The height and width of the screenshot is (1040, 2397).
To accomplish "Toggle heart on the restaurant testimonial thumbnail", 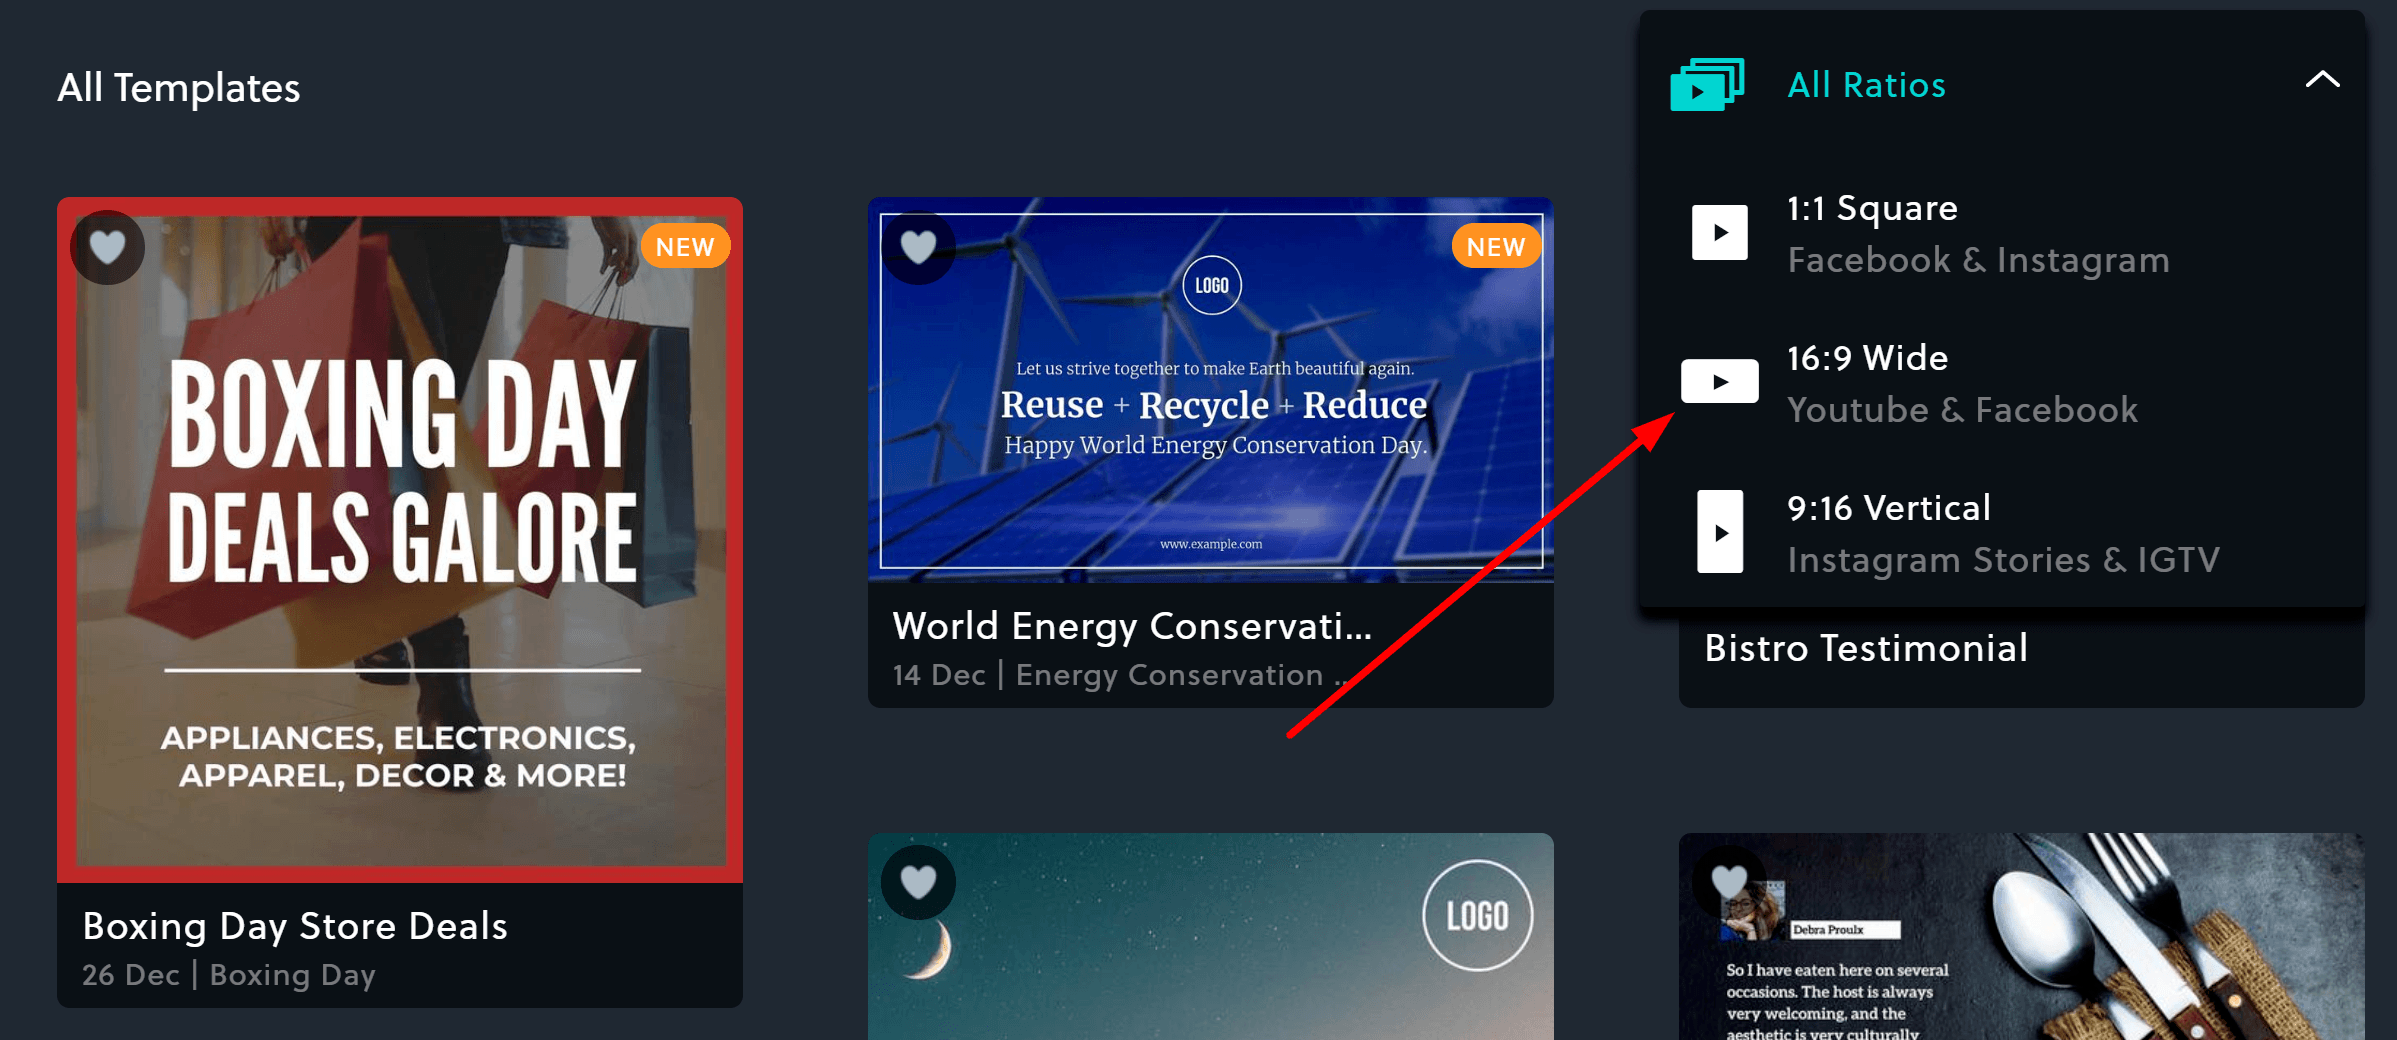I will tap(1729, 882).
